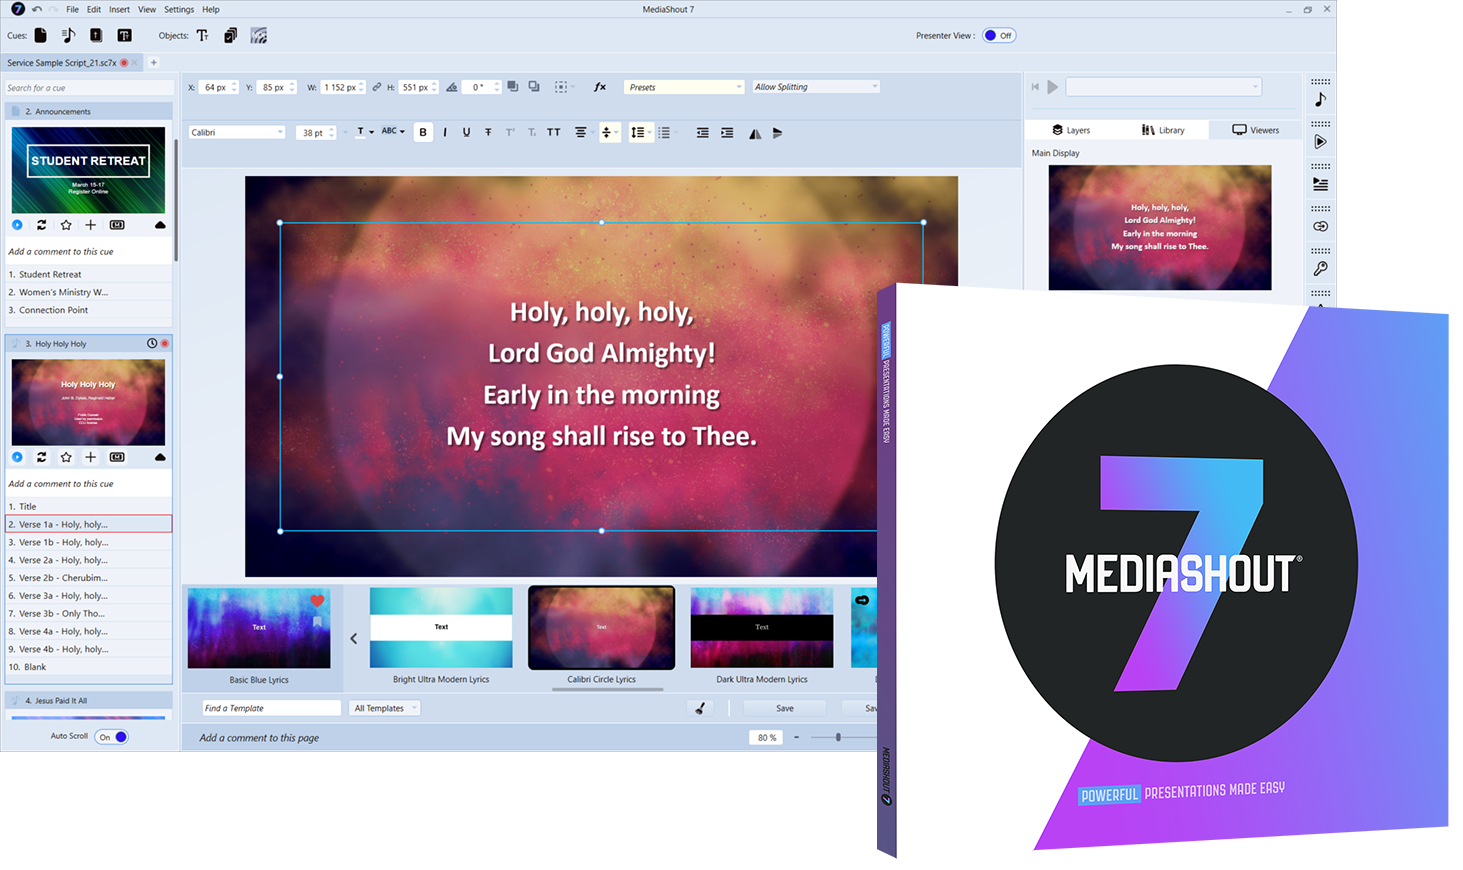Add a new script tab with plus
This screenshot has width=1463, height=870.
154,63
